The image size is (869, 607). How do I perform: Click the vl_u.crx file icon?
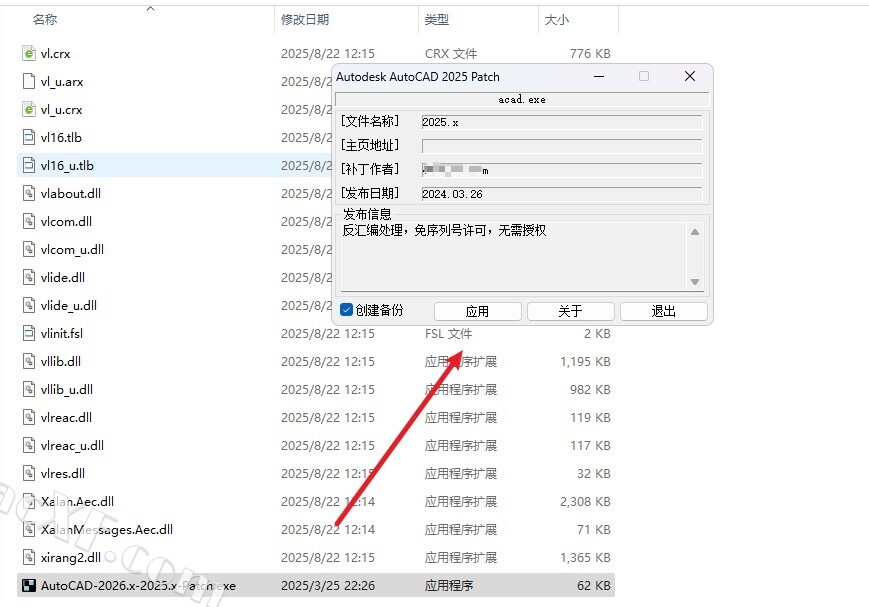click(29, 109)
